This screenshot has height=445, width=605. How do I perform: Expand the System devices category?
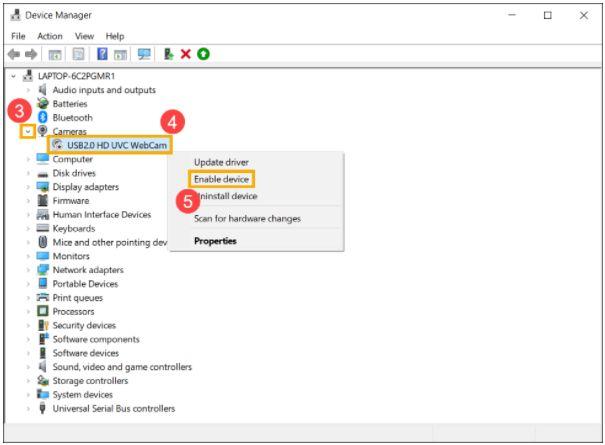(28, 394)
